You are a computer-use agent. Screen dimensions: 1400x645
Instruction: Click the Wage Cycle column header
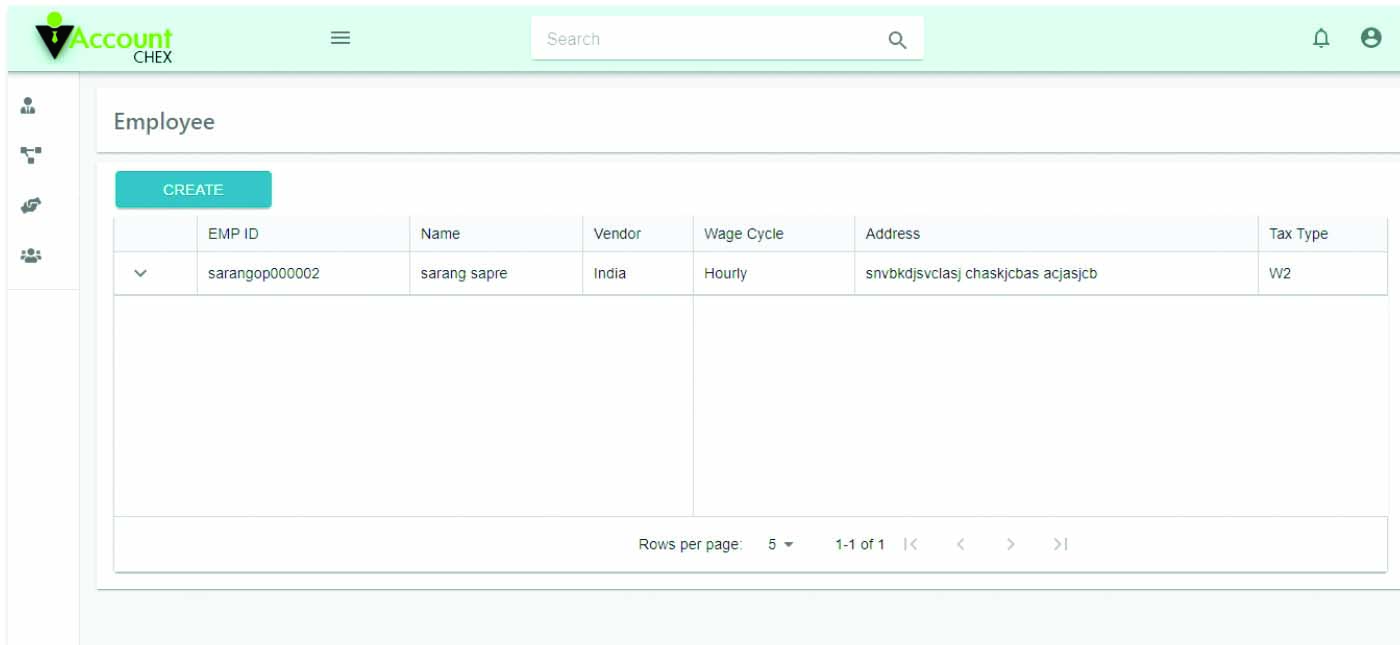743,234
